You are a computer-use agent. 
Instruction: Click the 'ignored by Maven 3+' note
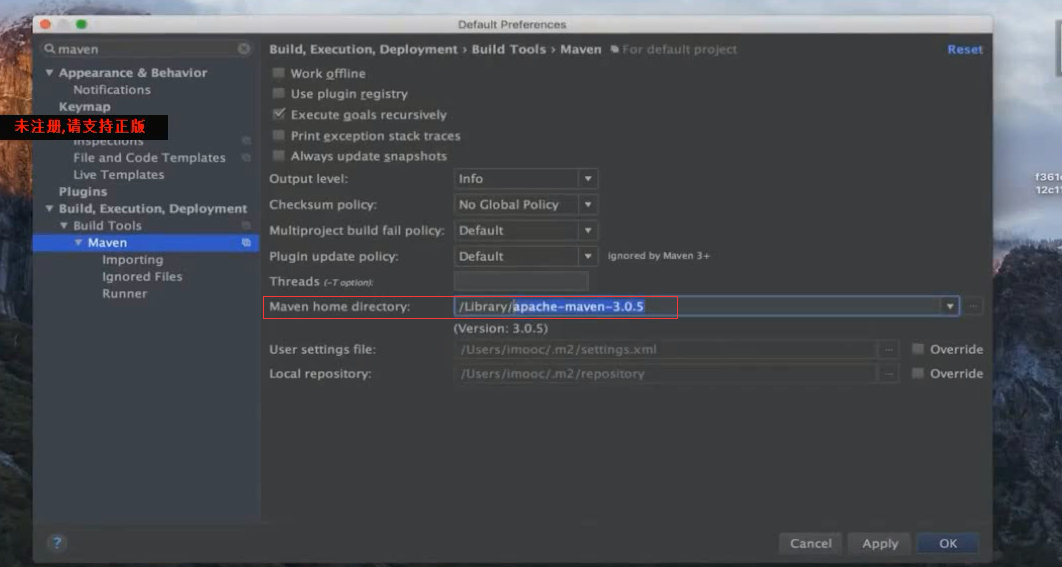coord(659,256)
